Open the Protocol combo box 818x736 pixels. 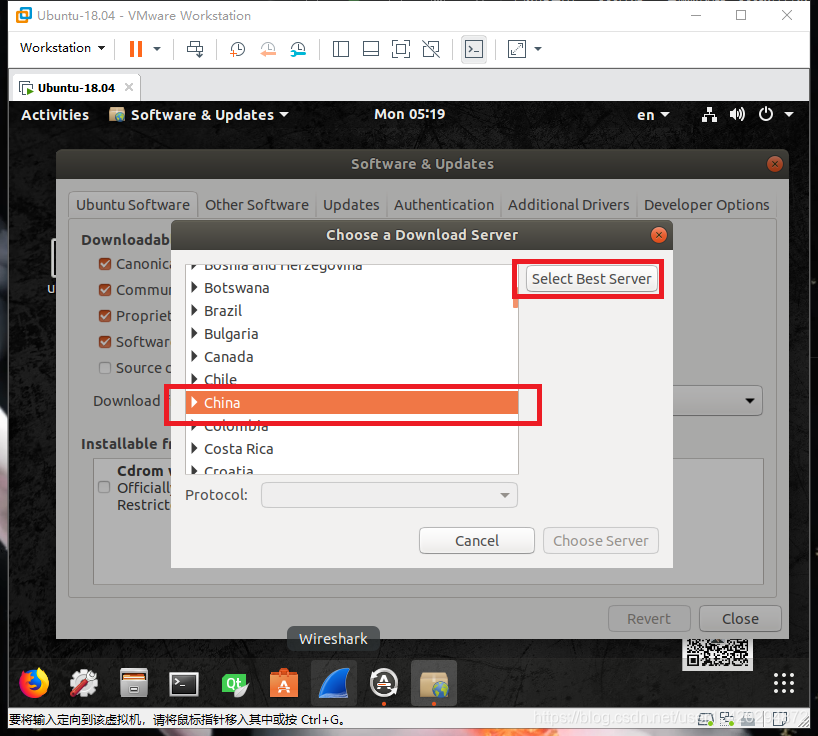(x=389, y=494)
